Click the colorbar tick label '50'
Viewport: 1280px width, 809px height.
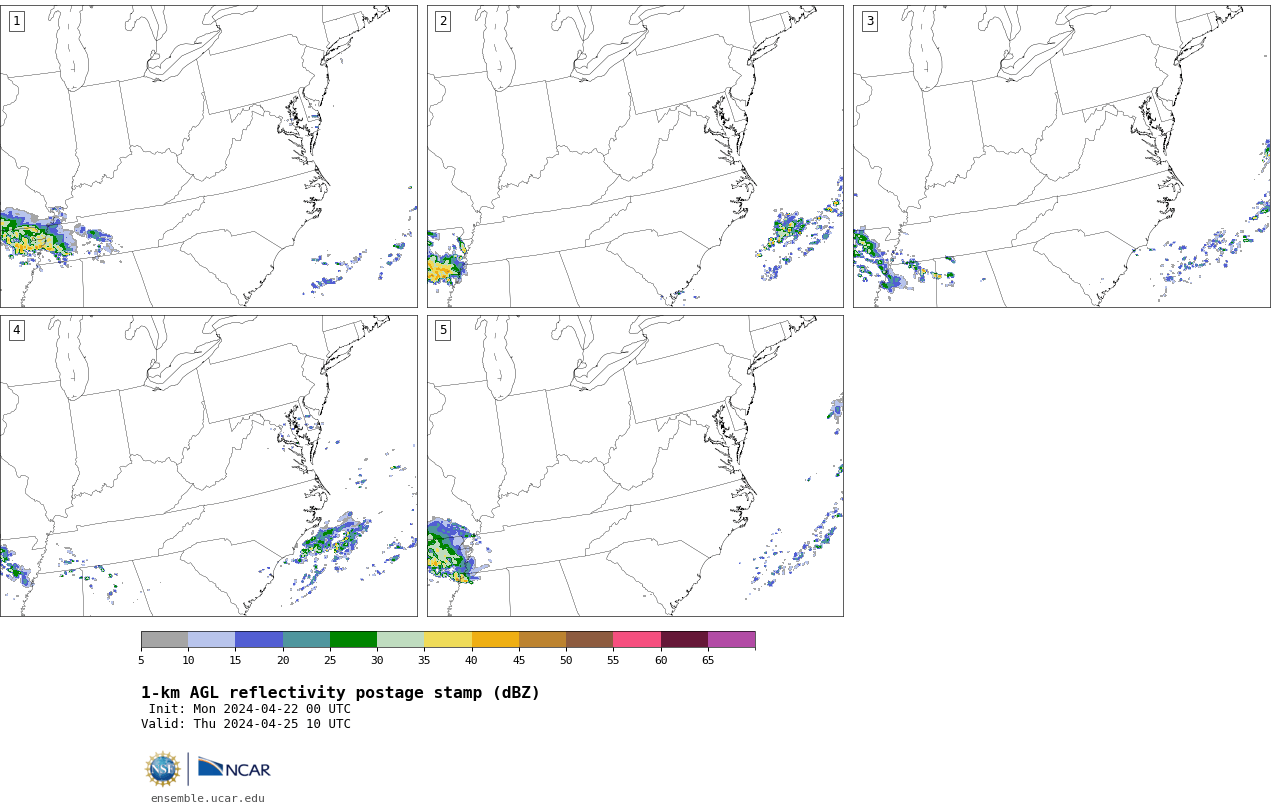pyautogui.click(x=566, y=661)
